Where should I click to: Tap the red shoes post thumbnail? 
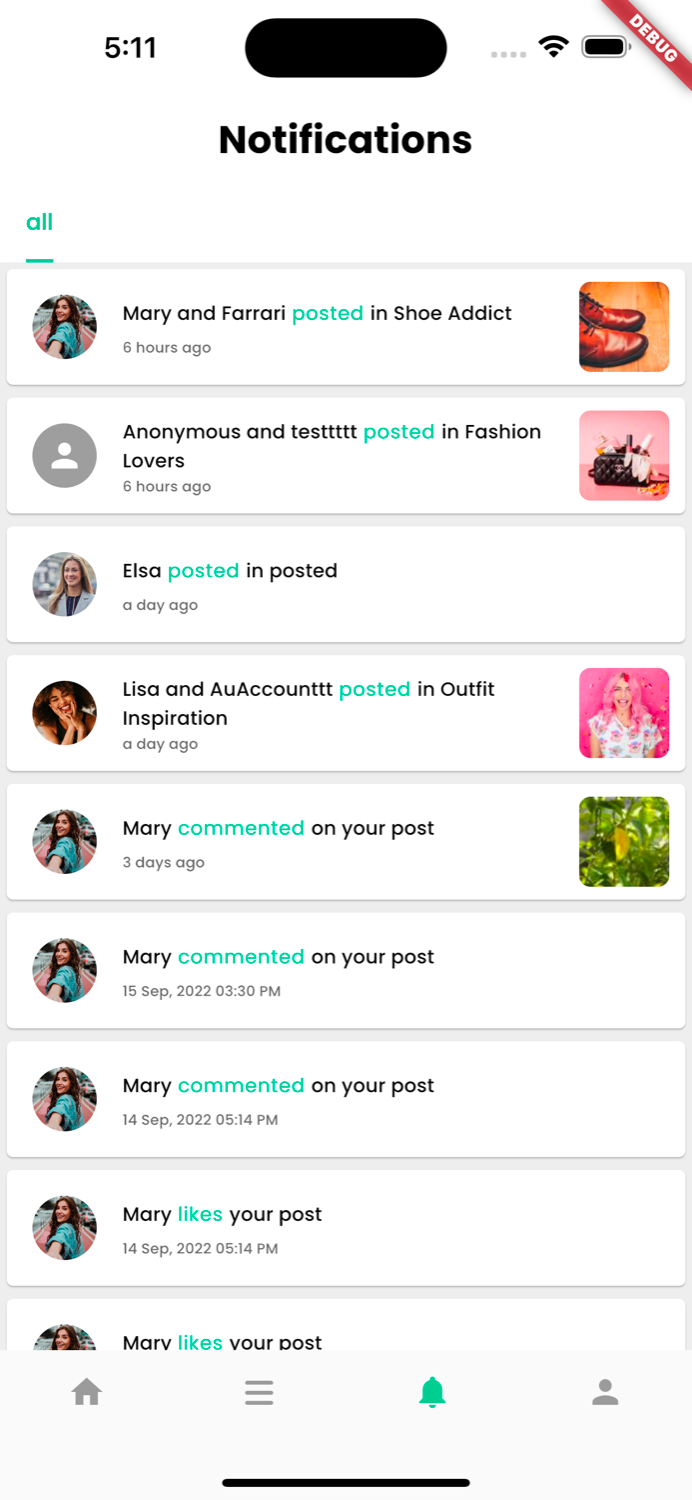[x=624, y=327]
